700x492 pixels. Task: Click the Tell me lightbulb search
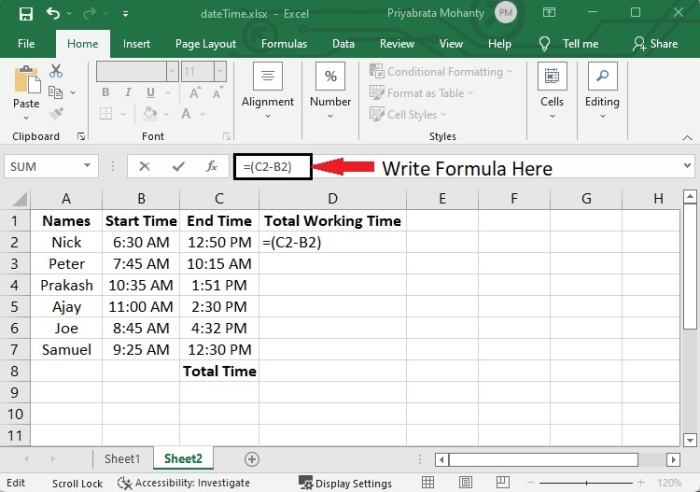click(569, 44)
